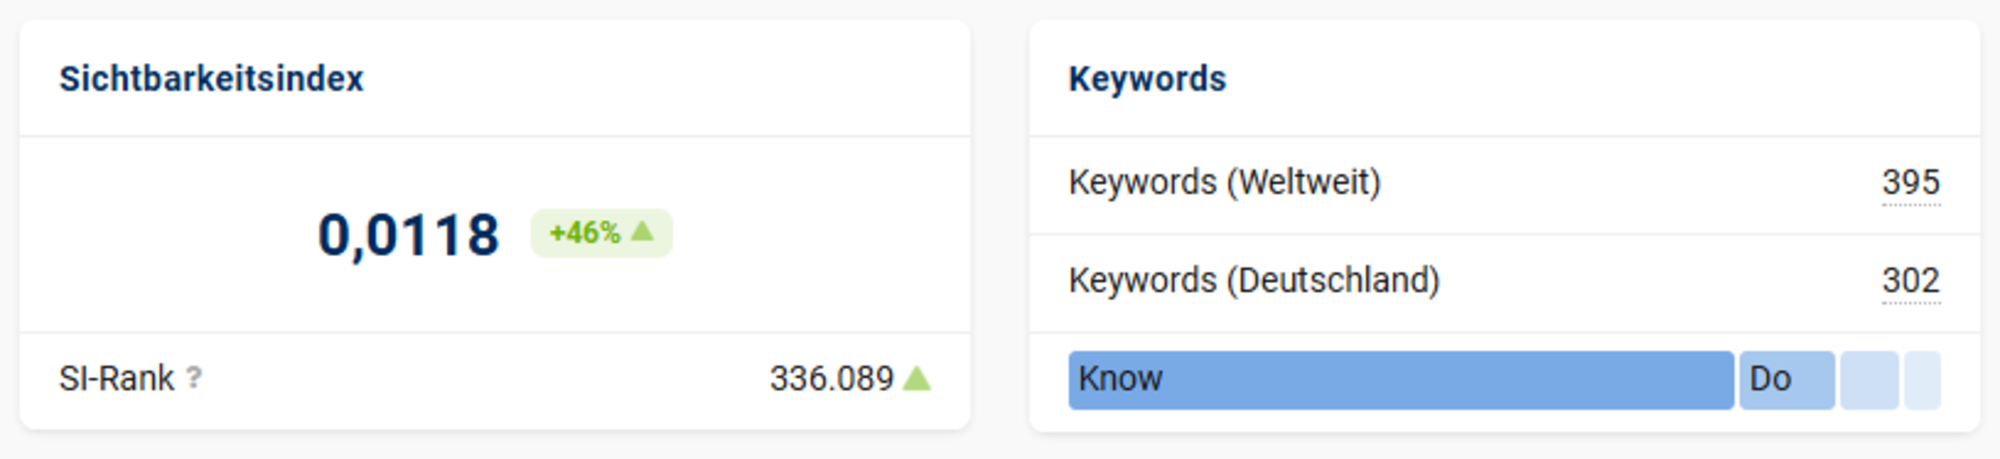Click the SI-Rank label text
Image resolution: width=2000 pixels, height=459 pixels.
click(116, 379)
